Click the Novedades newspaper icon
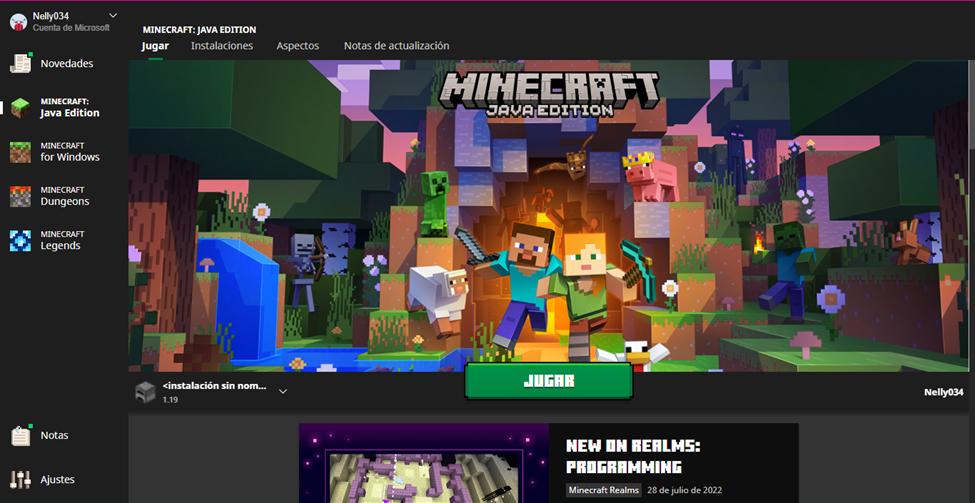 [21, 63]
